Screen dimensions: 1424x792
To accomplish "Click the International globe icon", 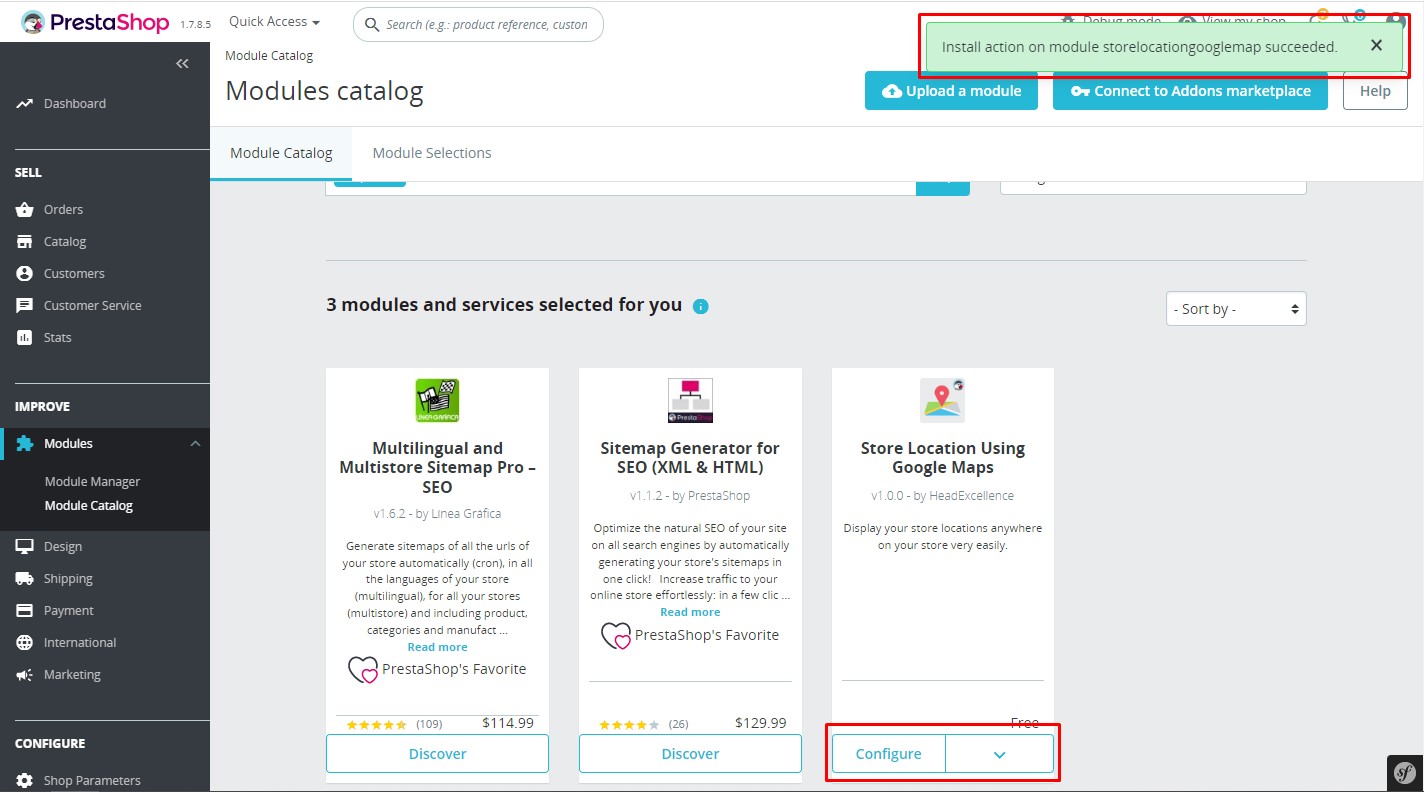I will pyautogui.click(x=25, y=642).
